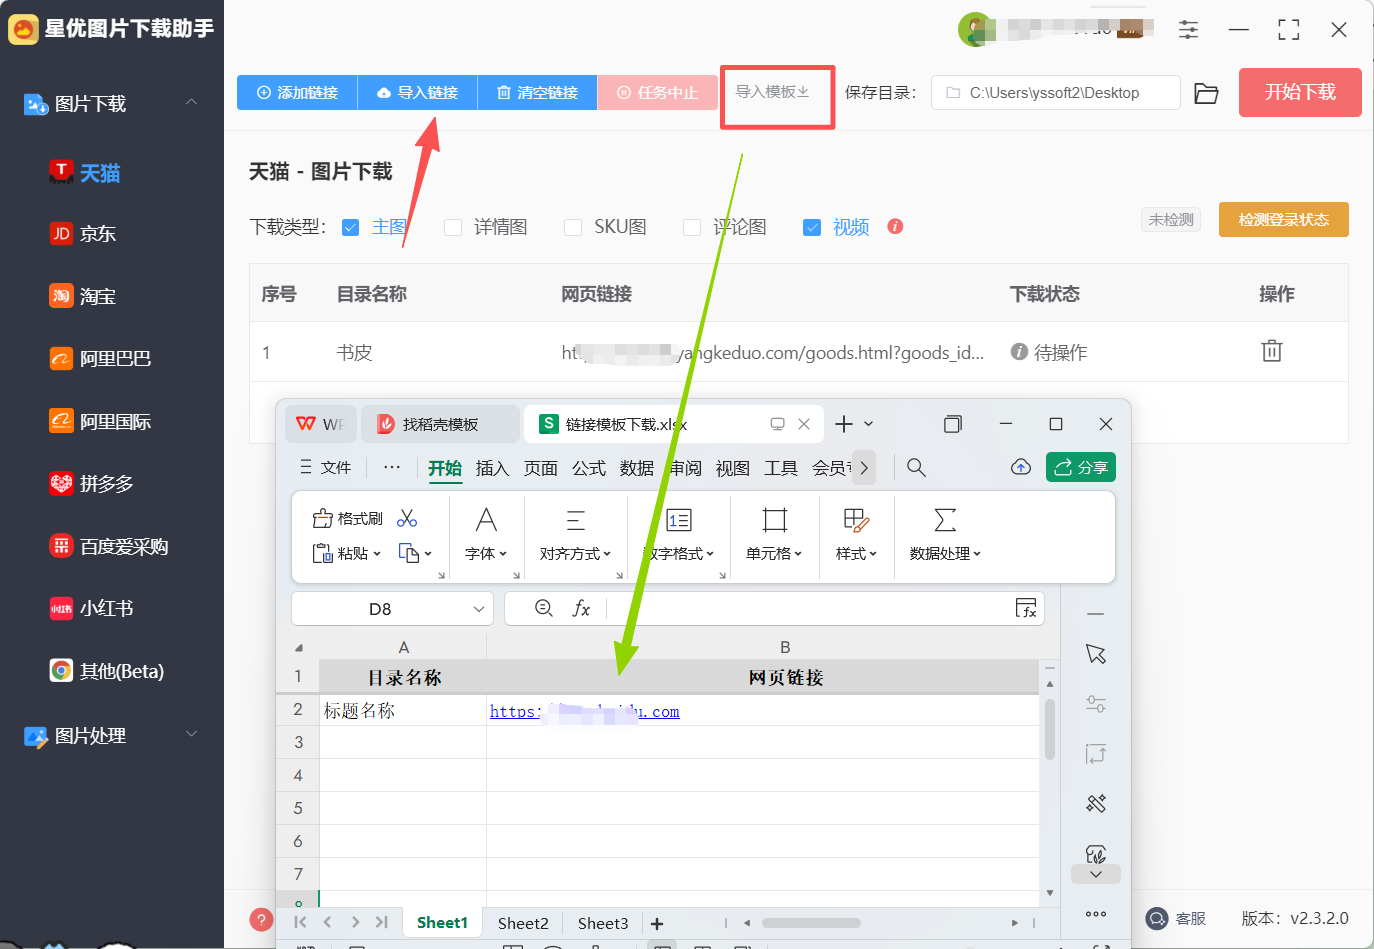Open the 京东 downloader
The height and width of the screenshot is (949, 1374).
tap(83, 234)
